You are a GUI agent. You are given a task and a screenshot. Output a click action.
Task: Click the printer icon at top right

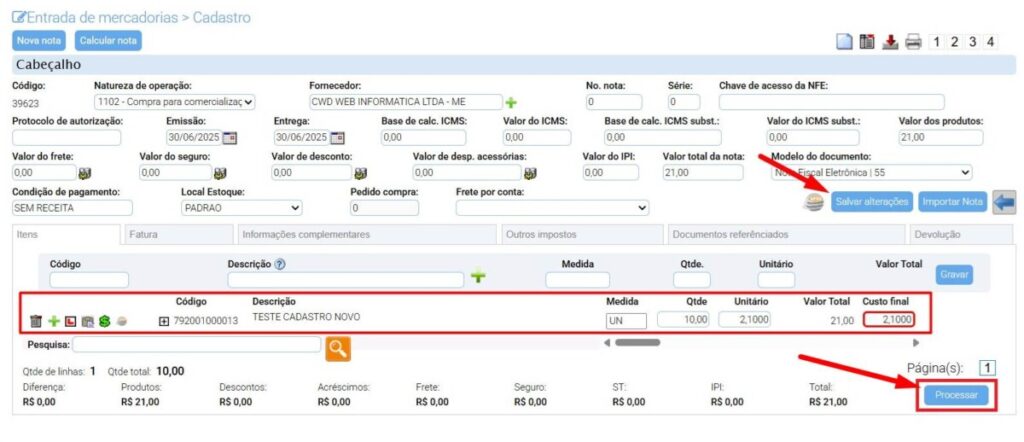913,42
